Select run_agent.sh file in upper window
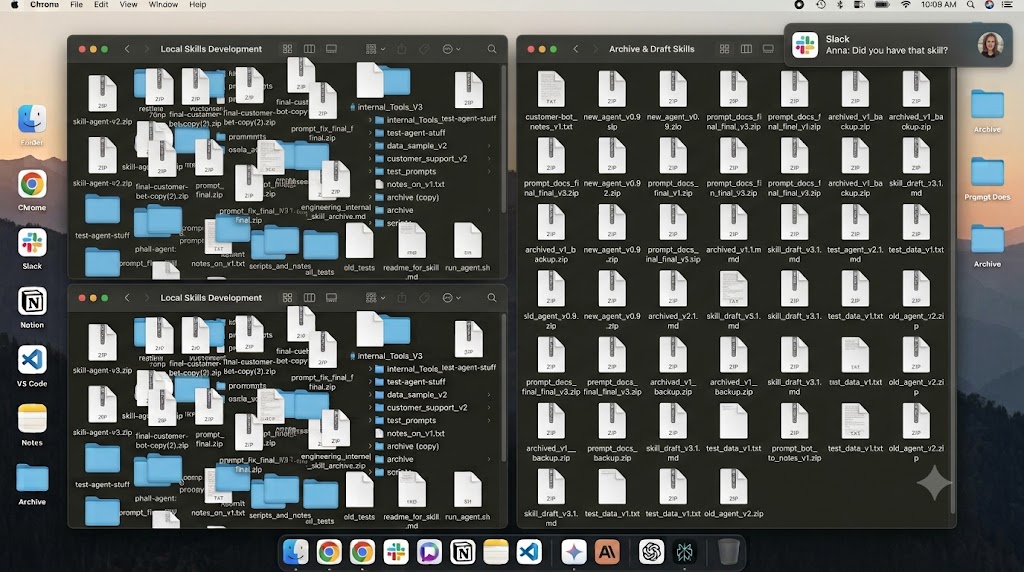The image size is (1024, 572). click(468, 247)
